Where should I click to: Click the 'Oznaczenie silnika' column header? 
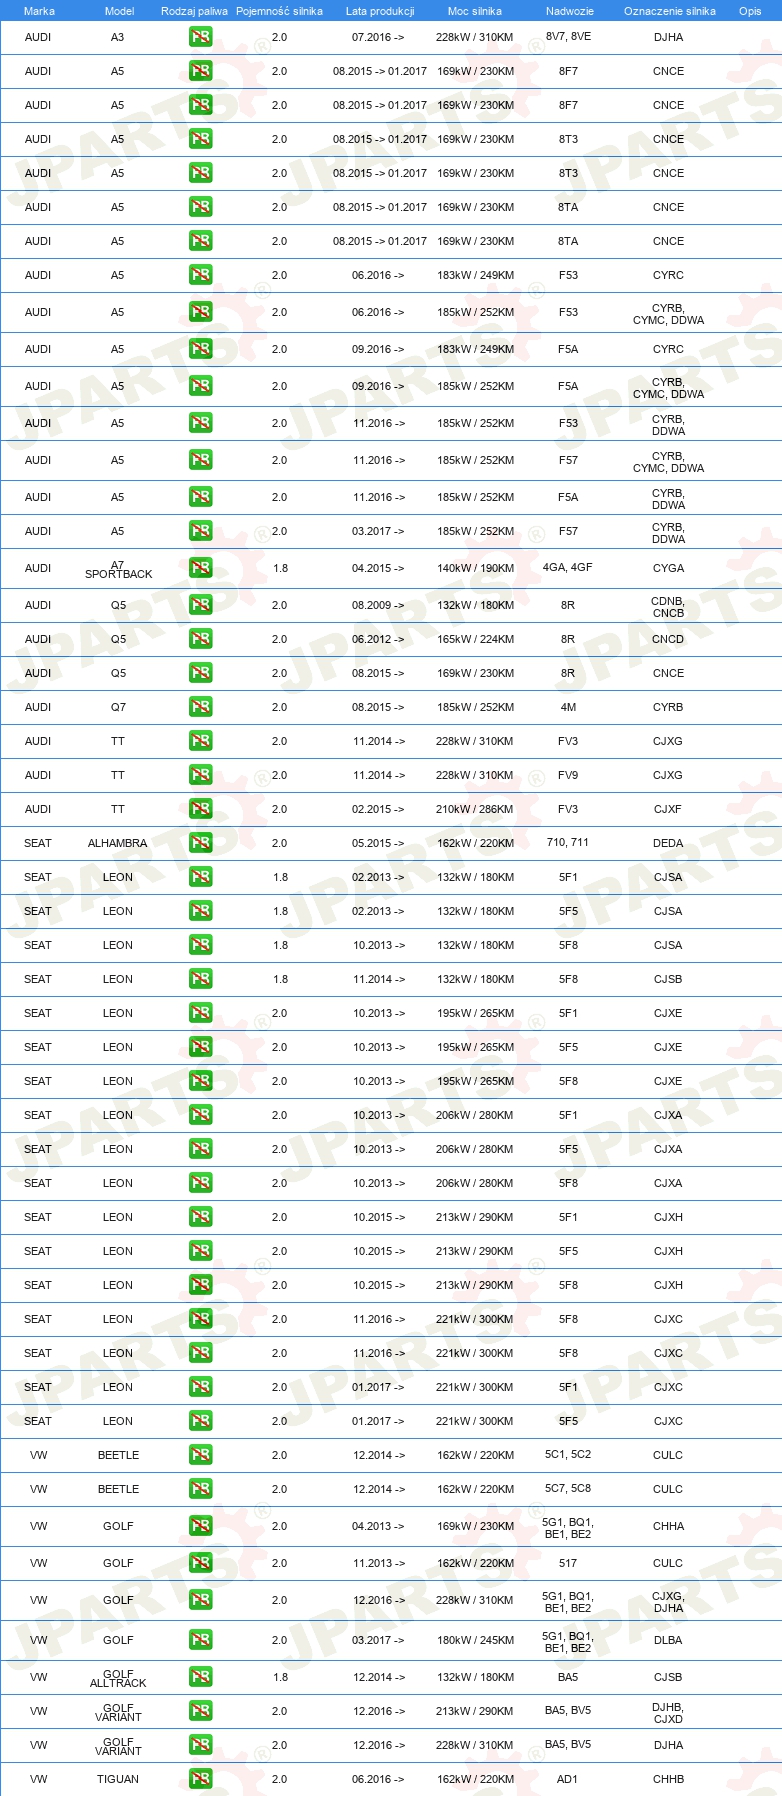coord(670,11)
